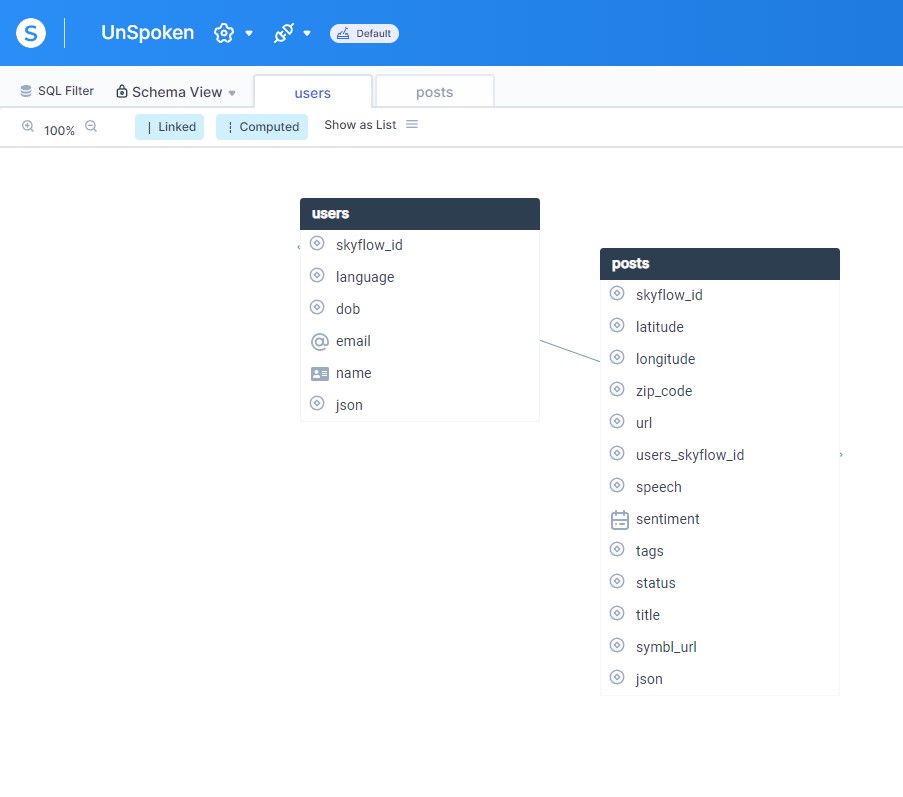
Task: Select the sentiment field label
Action: click(667, 519)
